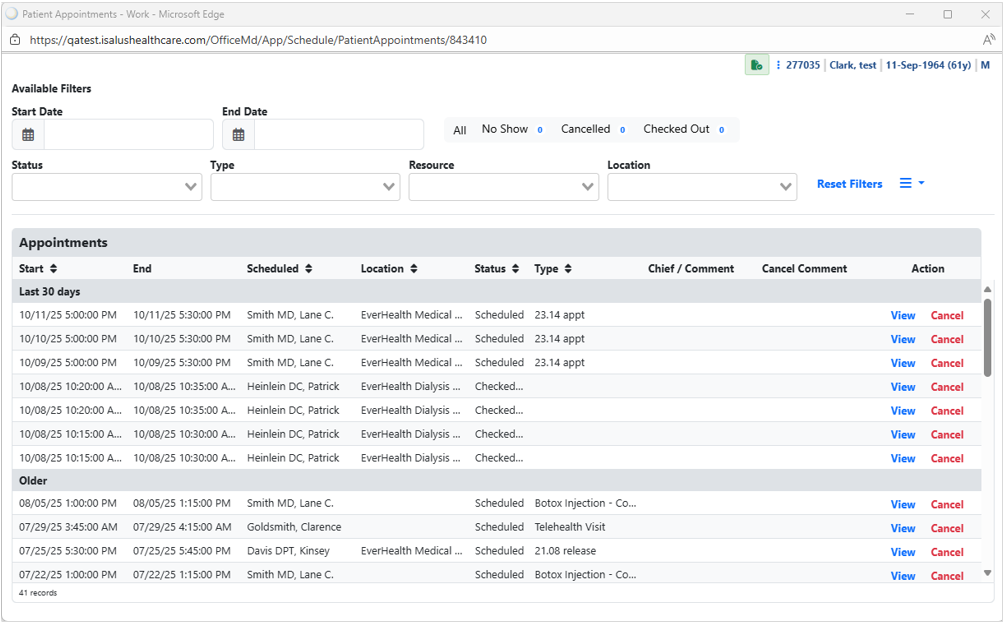
Task: Select the No Show filter tab
Action: coord(505,130)
